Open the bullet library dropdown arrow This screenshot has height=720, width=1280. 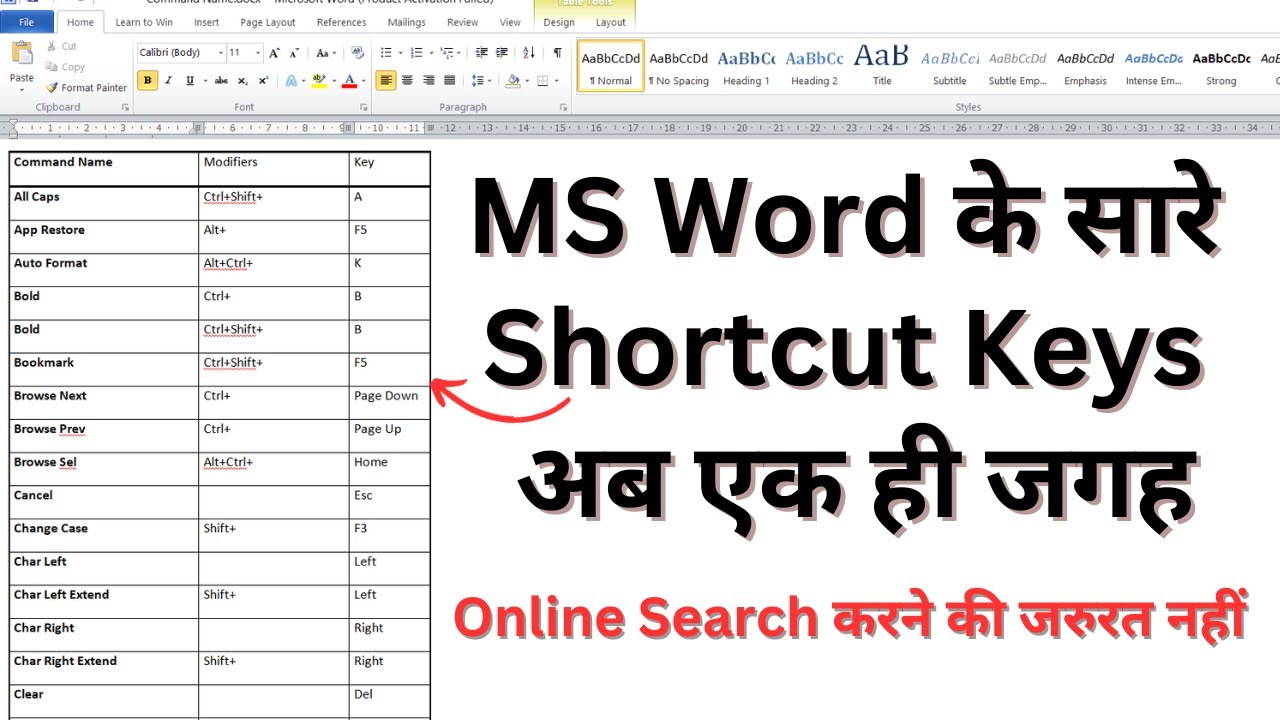(x=400, y=53)
